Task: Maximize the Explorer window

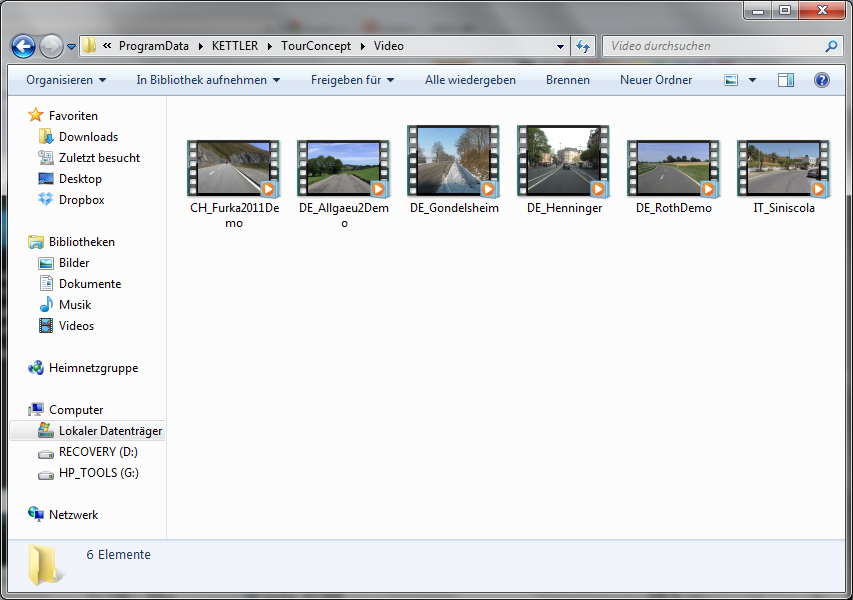Action: 784,10
